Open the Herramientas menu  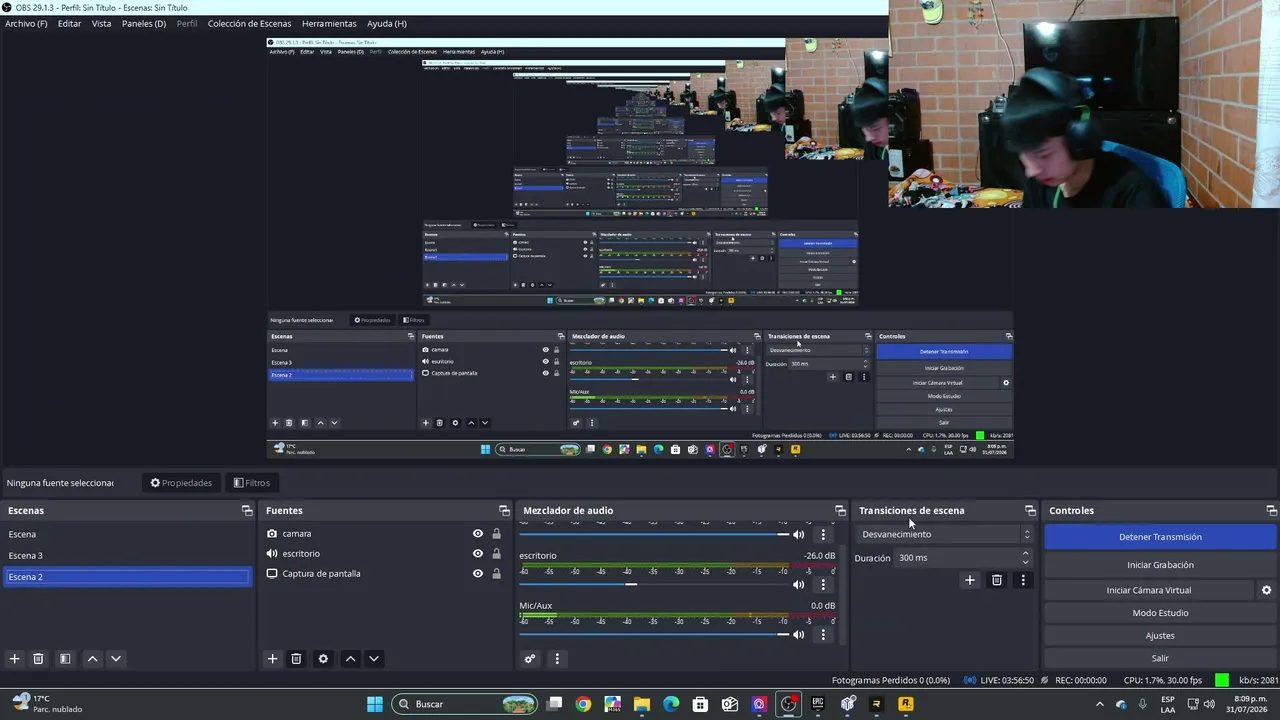pyautogui.click(x=329, y=23)
